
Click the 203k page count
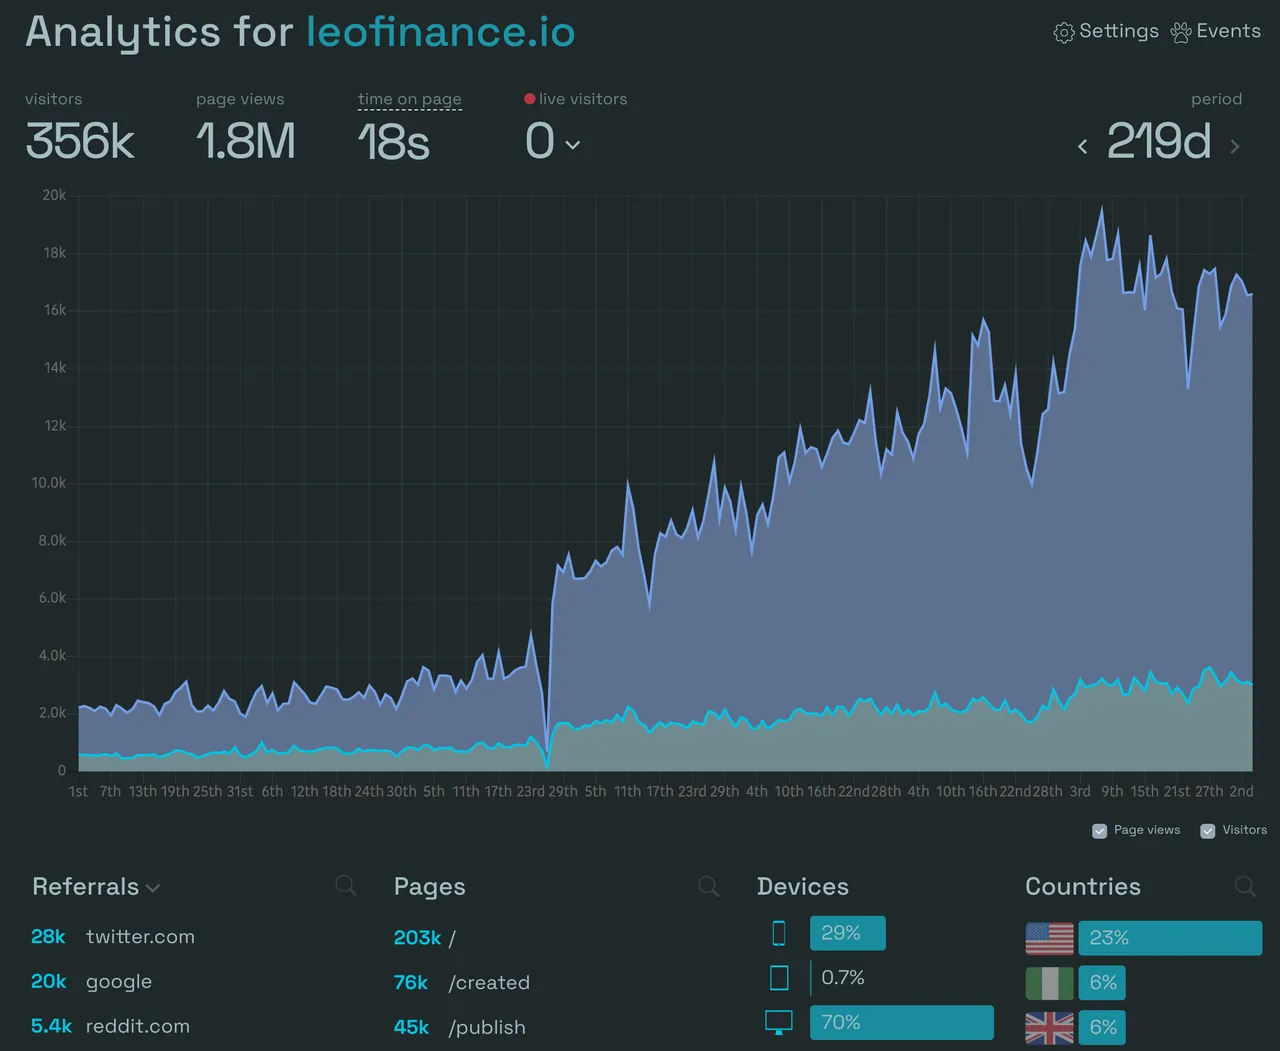(418, 938)
